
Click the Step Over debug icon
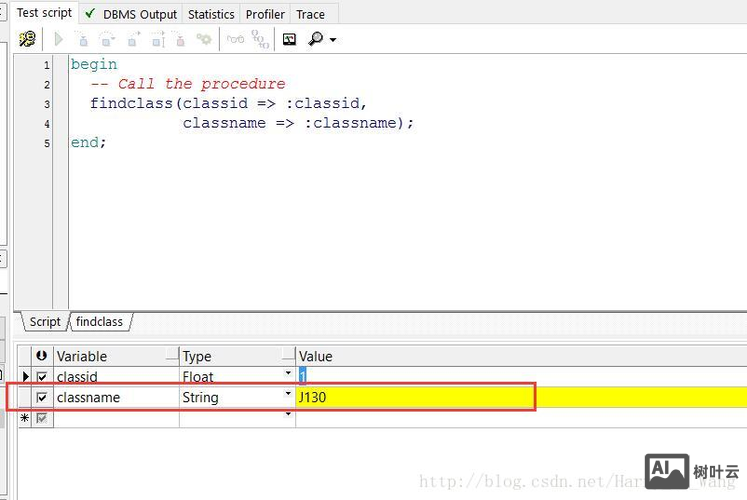tap(107, 39)
